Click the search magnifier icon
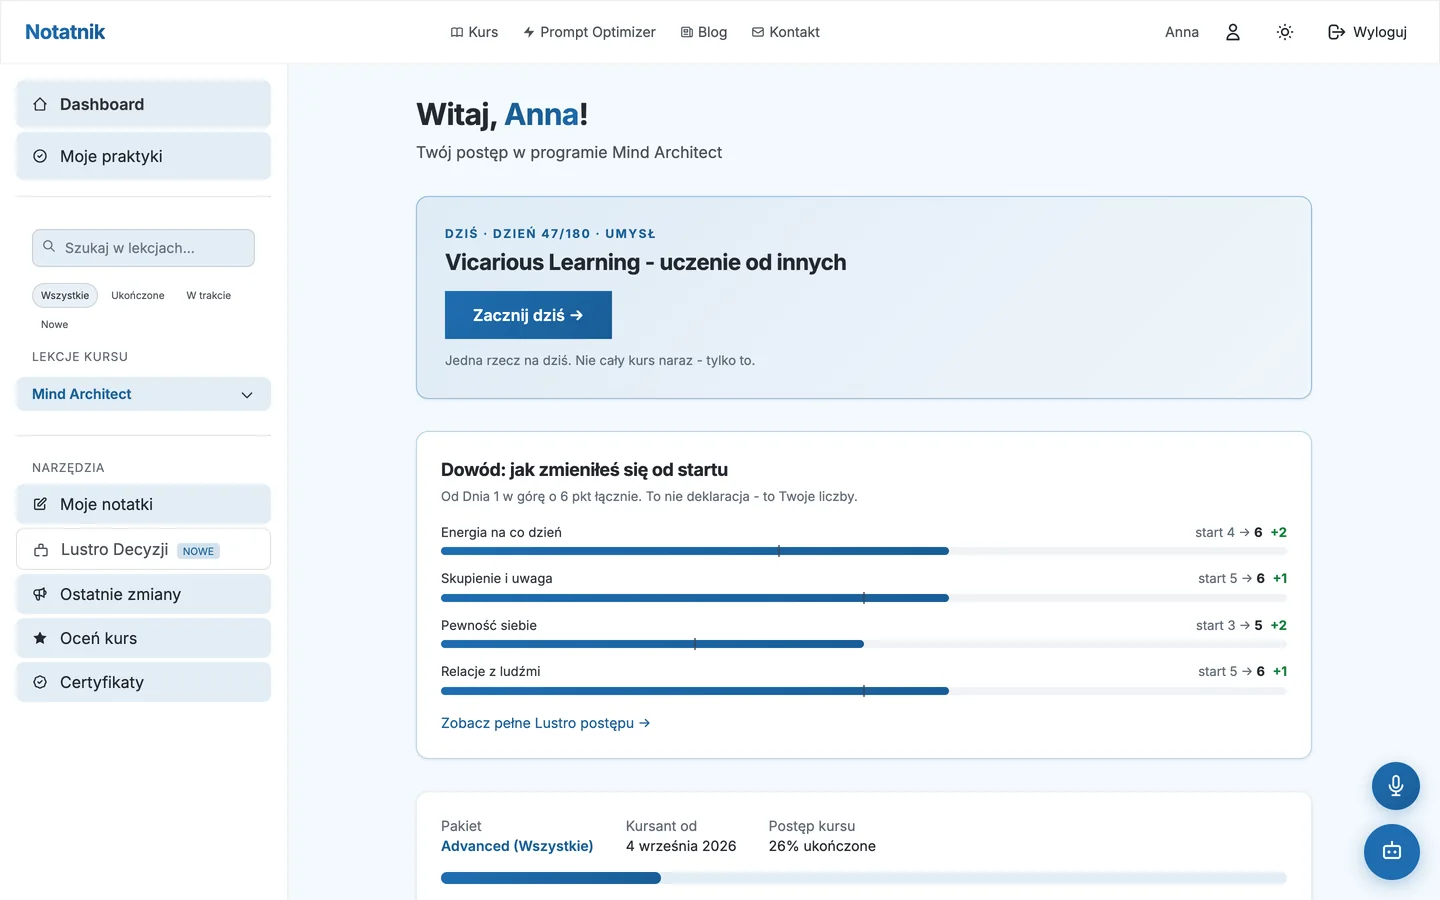The width and height of the screenshot is (1440, 900). 49,246
